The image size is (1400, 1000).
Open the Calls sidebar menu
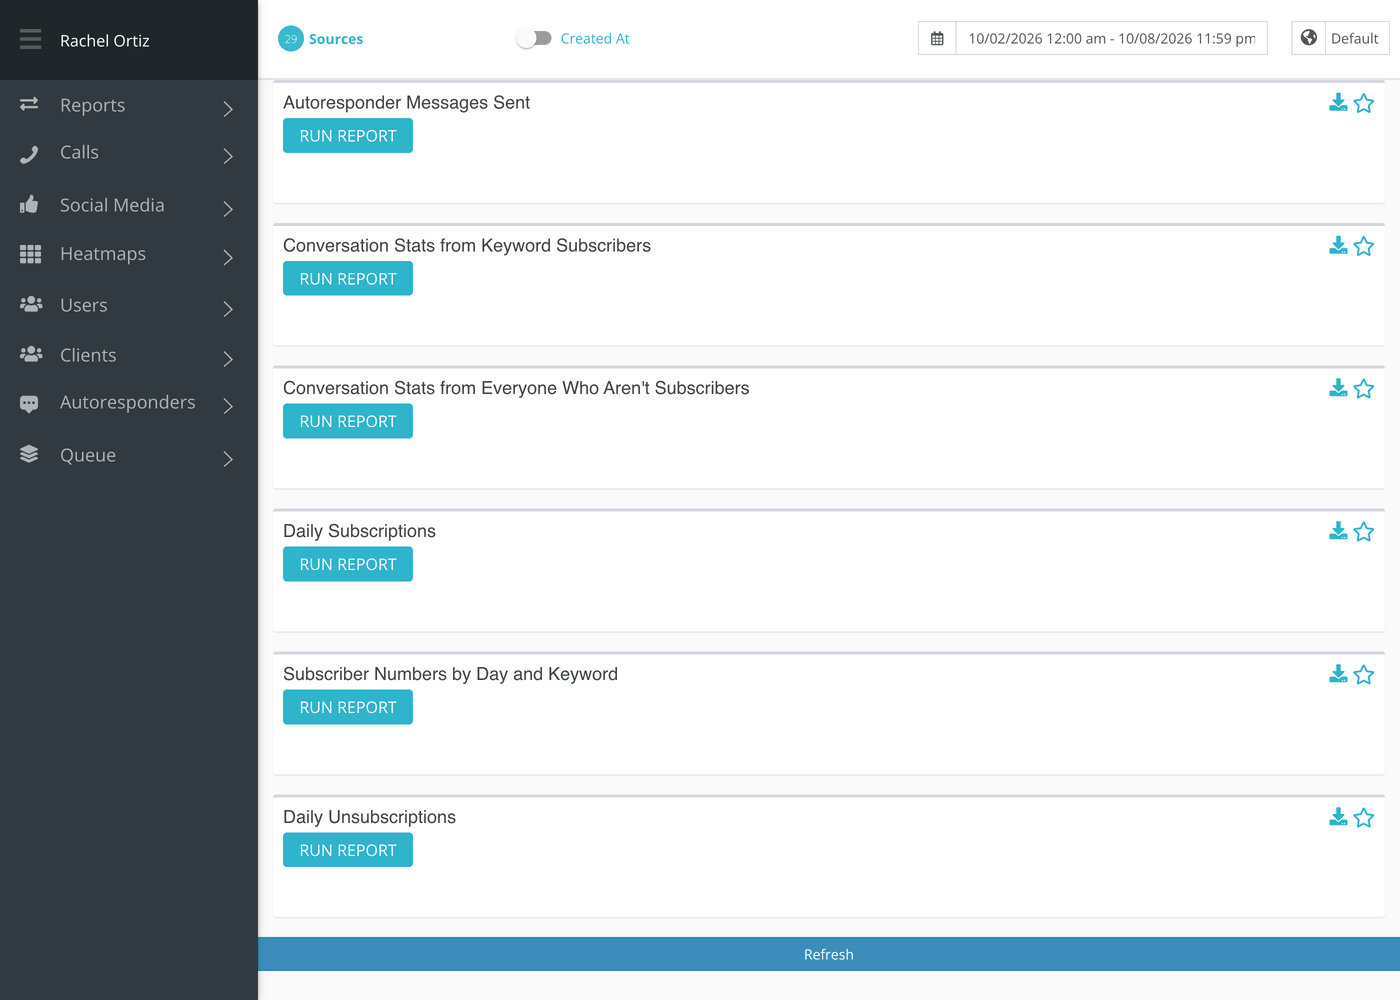click(x=129, y=153)
